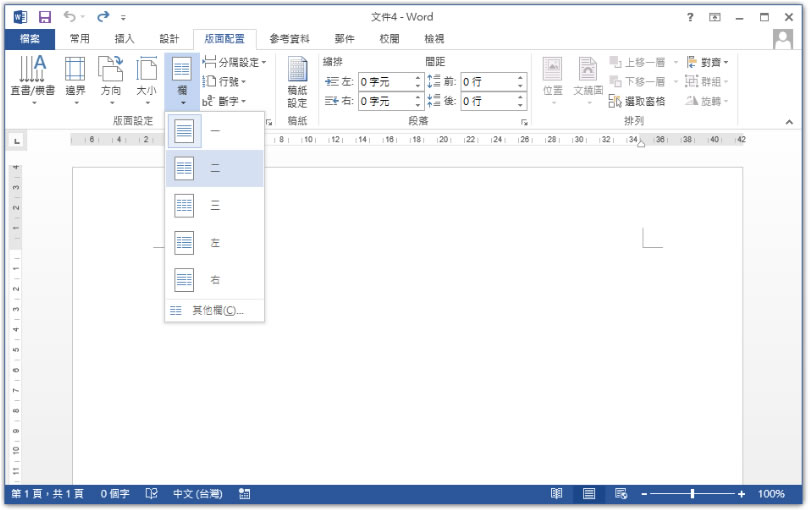The height and width of the screenshot is (510, 810).
Task: Switch to the 郵件 tab
Action: pyautogui.click(x=344, y=39)
